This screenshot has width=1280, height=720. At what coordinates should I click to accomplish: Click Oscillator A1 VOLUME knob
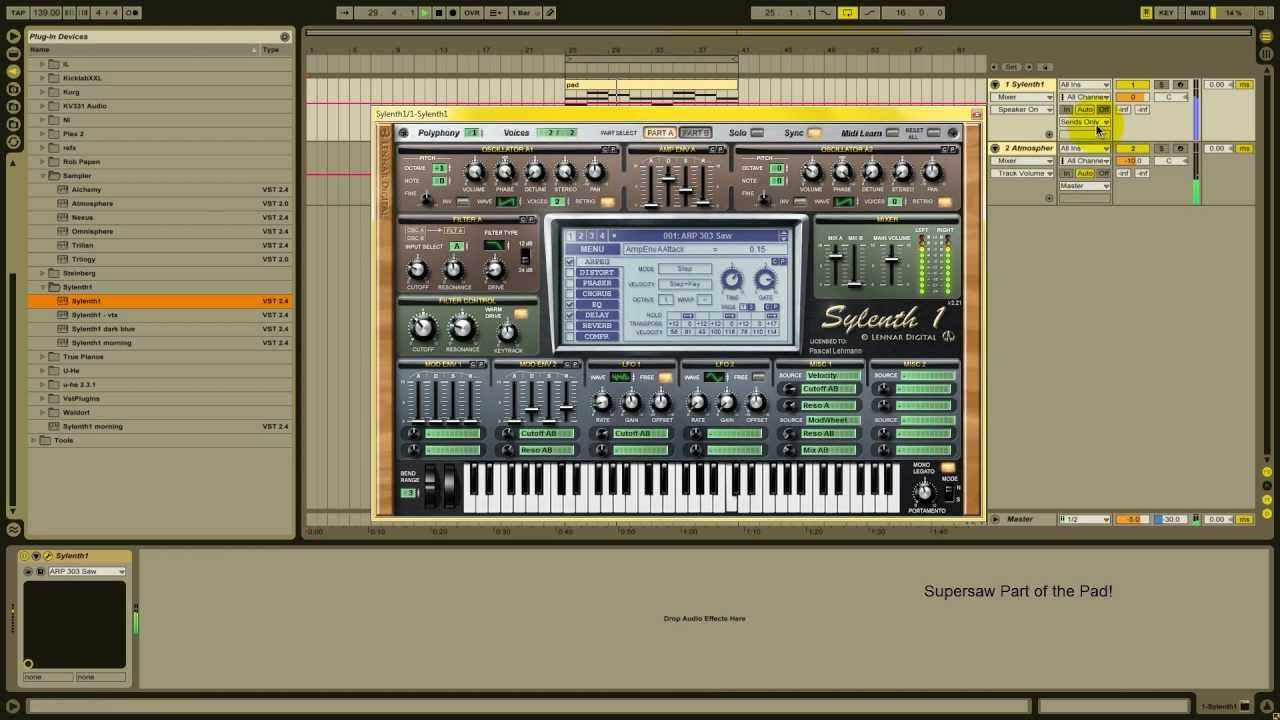[x=475, y=173]
